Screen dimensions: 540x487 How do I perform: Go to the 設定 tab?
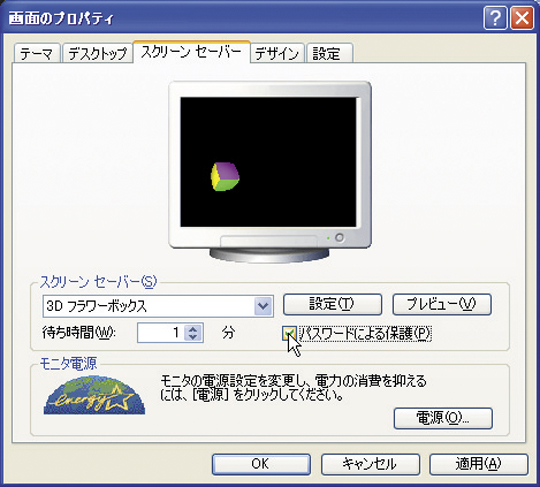tap(330, 53)
